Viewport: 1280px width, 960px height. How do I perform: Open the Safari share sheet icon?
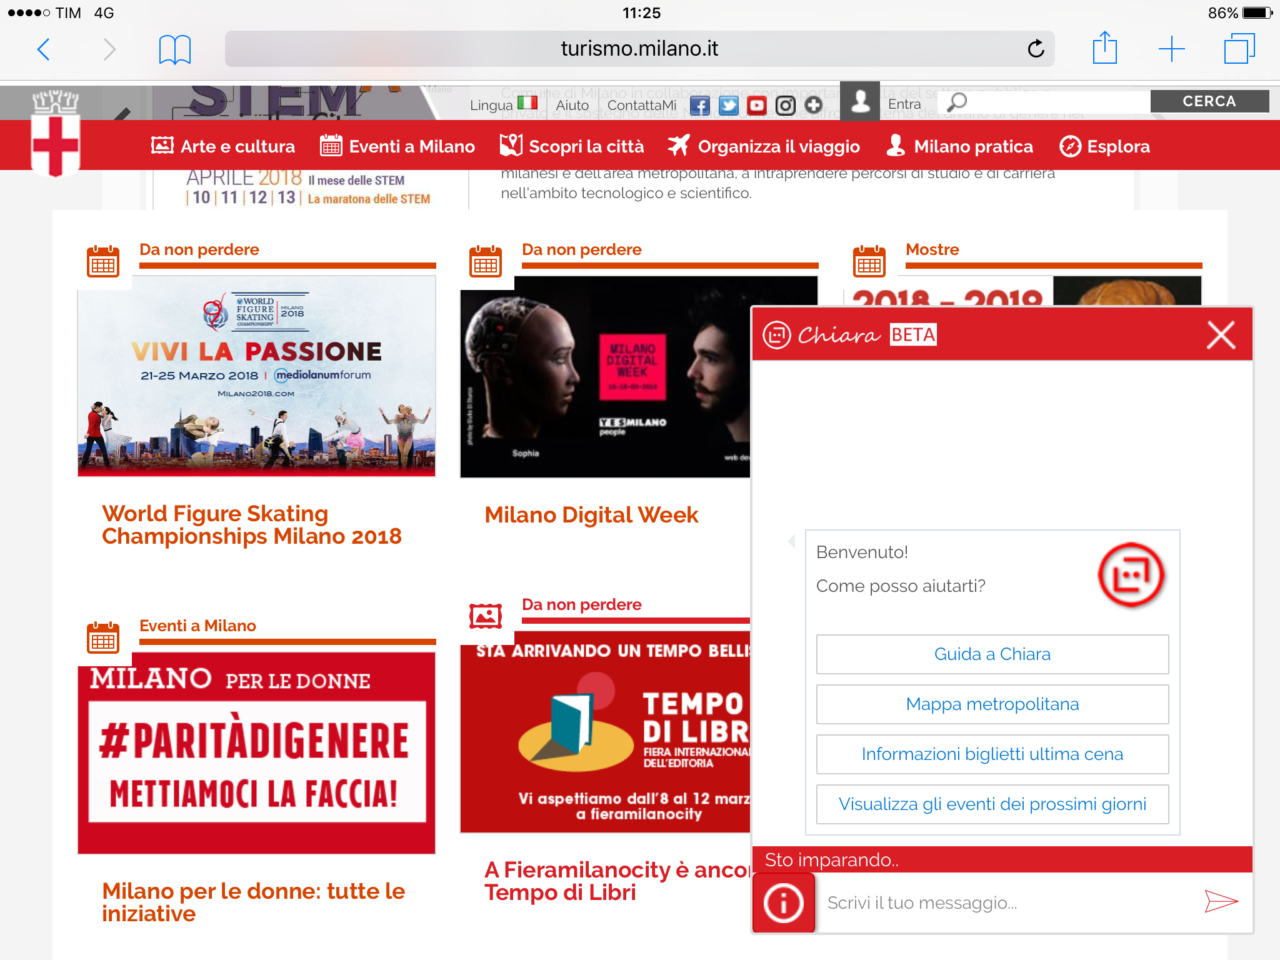1105,47
